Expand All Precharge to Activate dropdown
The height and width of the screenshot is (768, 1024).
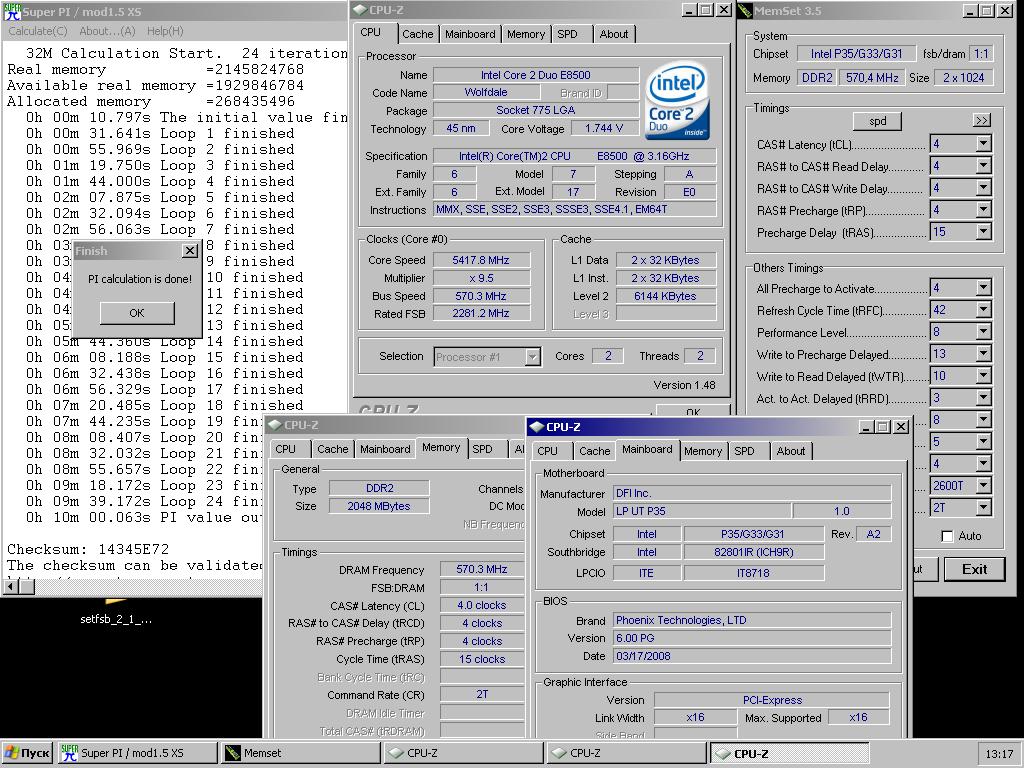coord(983,287)
